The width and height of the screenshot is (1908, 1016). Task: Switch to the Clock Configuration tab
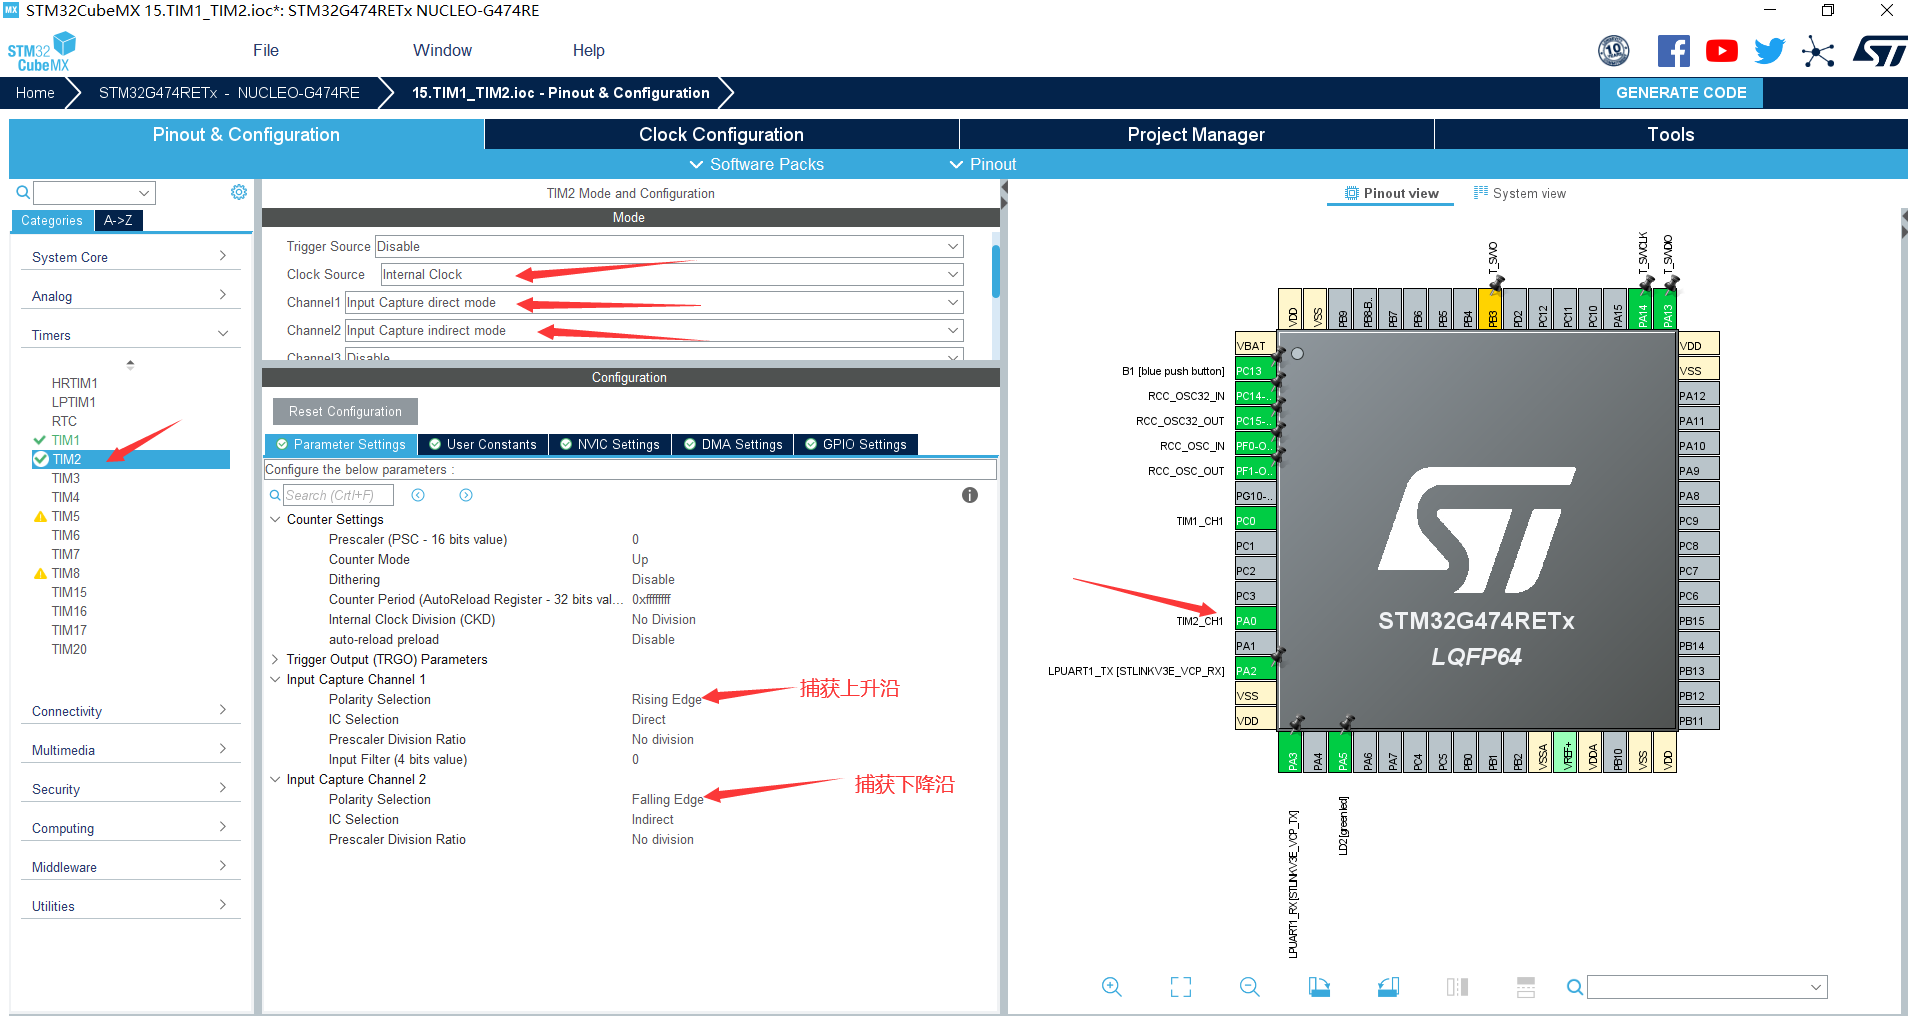tap(720, 133)
